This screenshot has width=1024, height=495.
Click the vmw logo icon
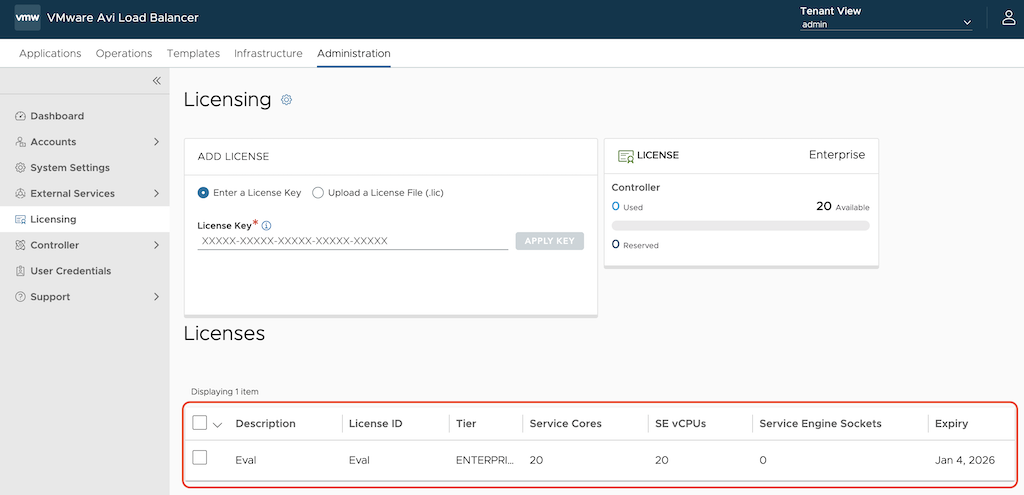click(x=27, y=18)
